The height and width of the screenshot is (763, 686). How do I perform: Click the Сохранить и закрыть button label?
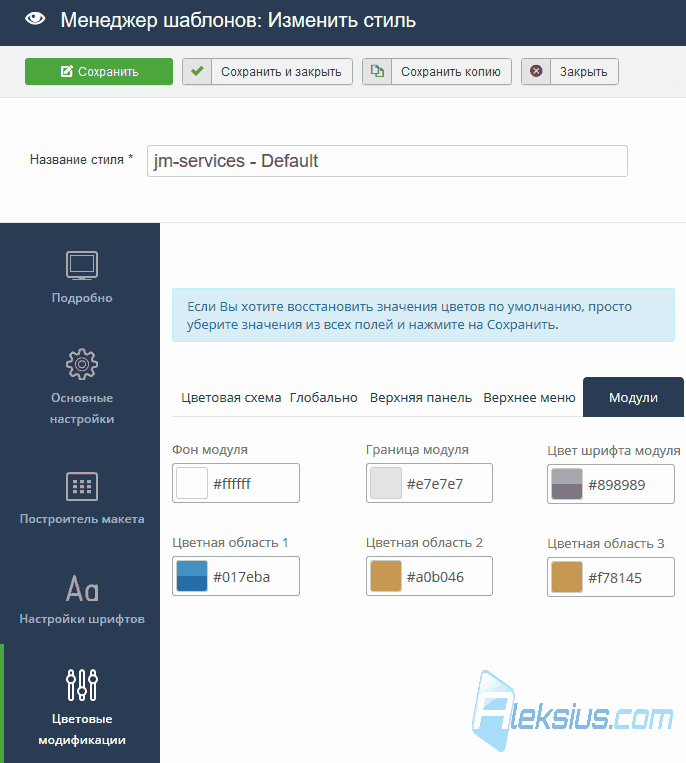tap(281, 72)
